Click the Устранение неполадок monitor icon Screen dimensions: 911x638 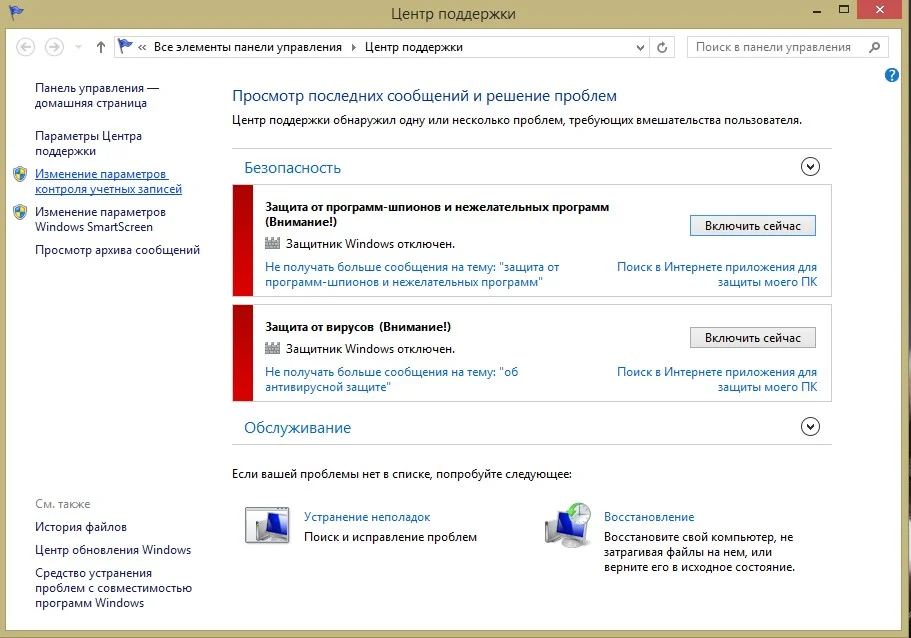coord(267,525)
